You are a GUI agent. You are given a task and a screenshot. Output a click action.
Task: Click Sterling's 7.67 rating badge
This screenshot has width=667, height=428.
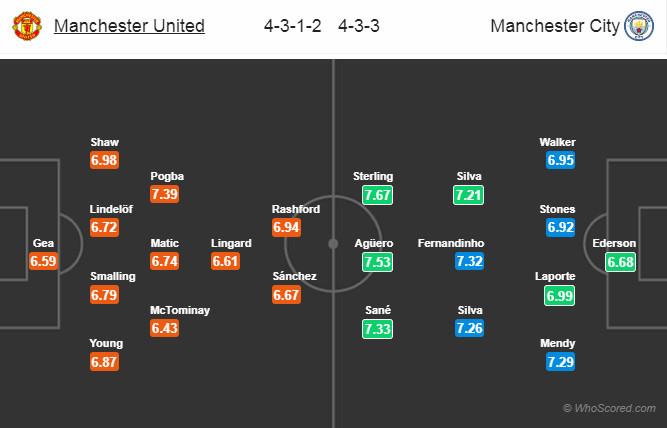(x=378, y=194)
